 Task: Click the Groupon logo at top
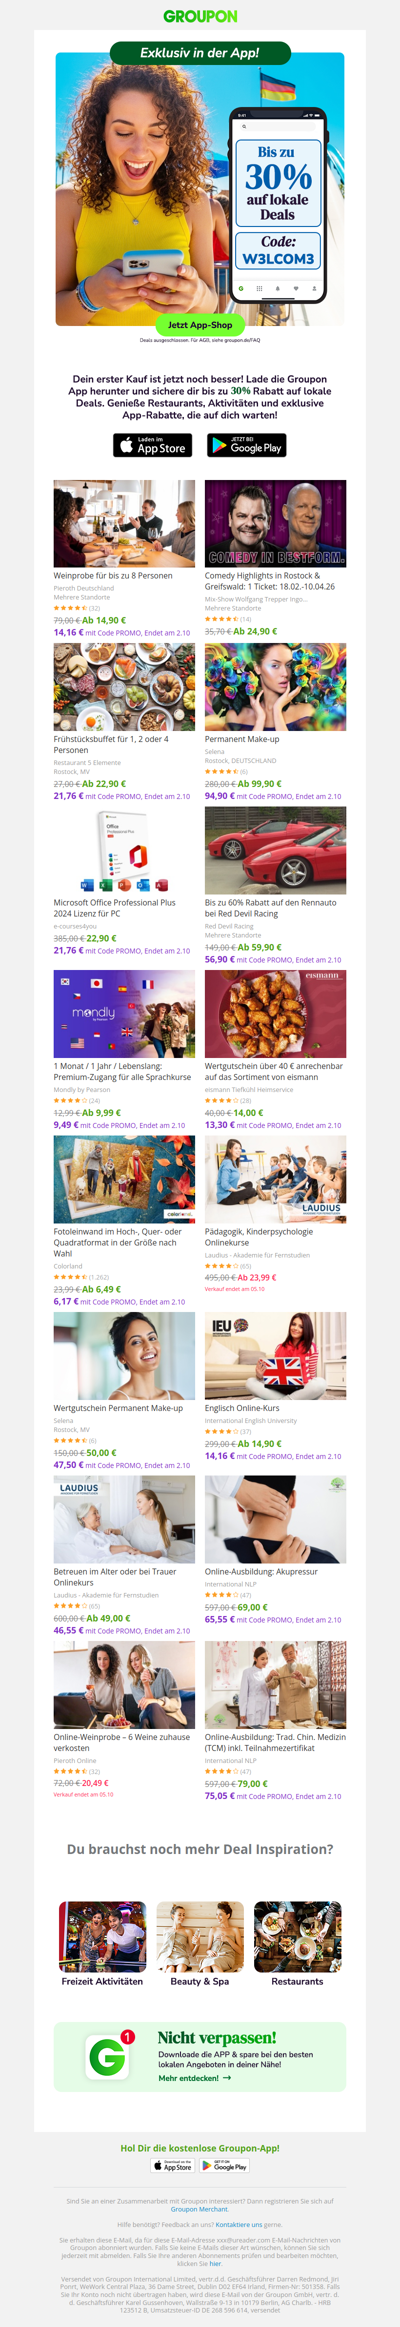200,16
